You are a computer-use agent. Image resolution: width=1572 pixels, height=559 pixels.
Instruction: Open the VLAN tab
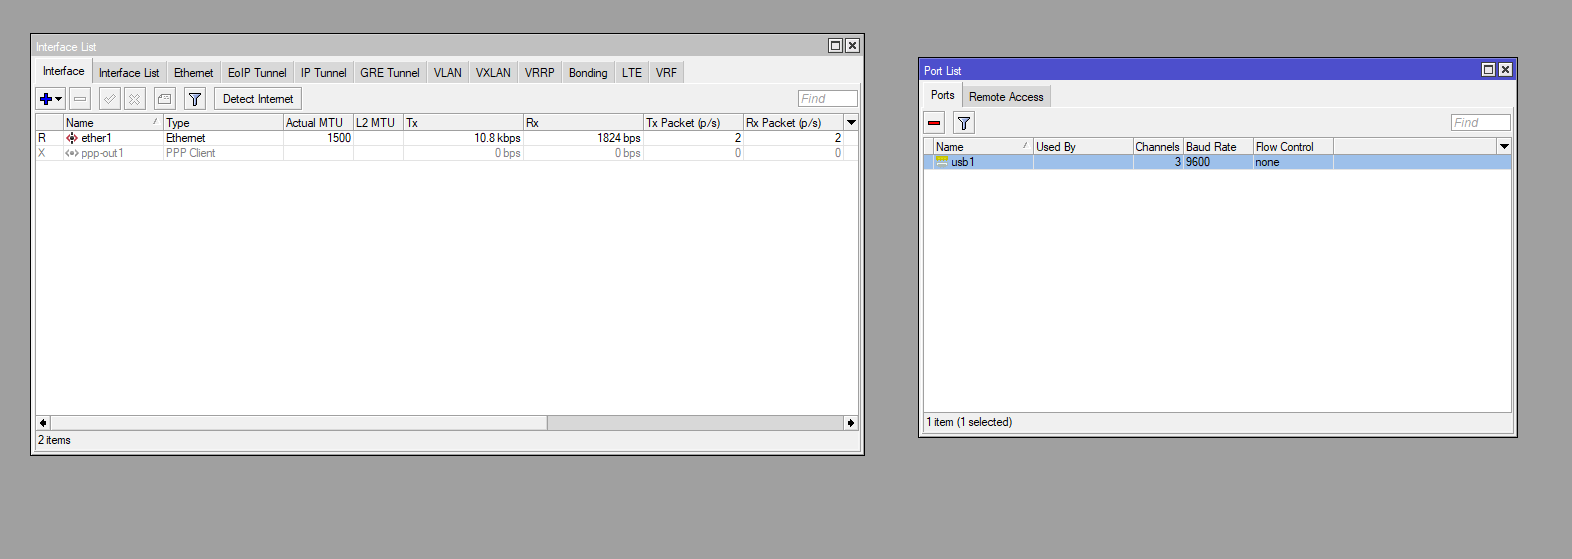[448, 72]
